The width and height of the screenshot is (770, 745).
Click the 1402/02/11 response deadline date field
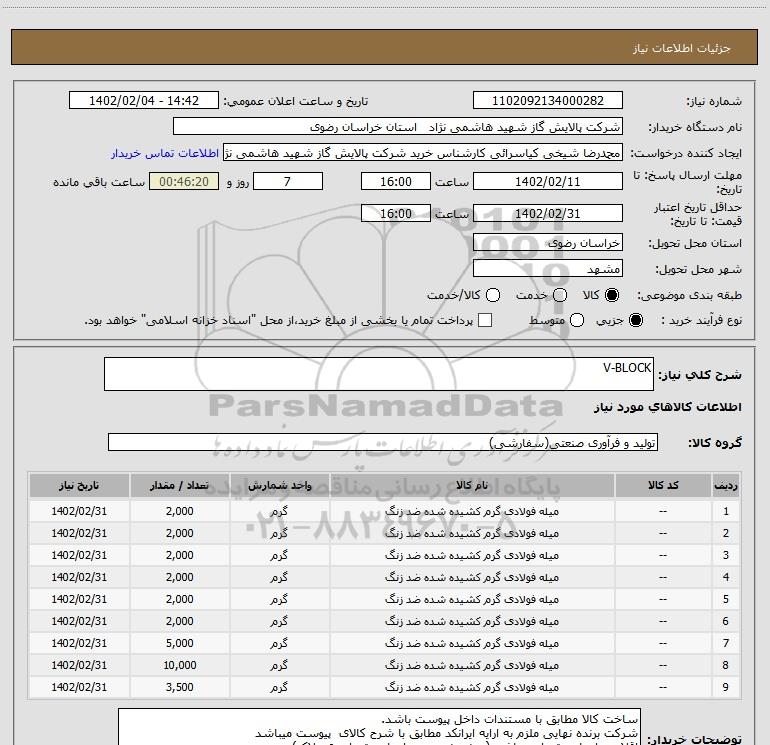click(x=547, y=181)
